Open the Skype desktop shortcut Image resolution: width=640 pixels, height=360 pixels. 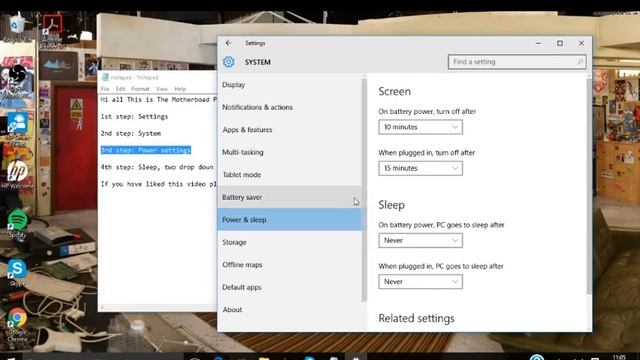point(17,272)
